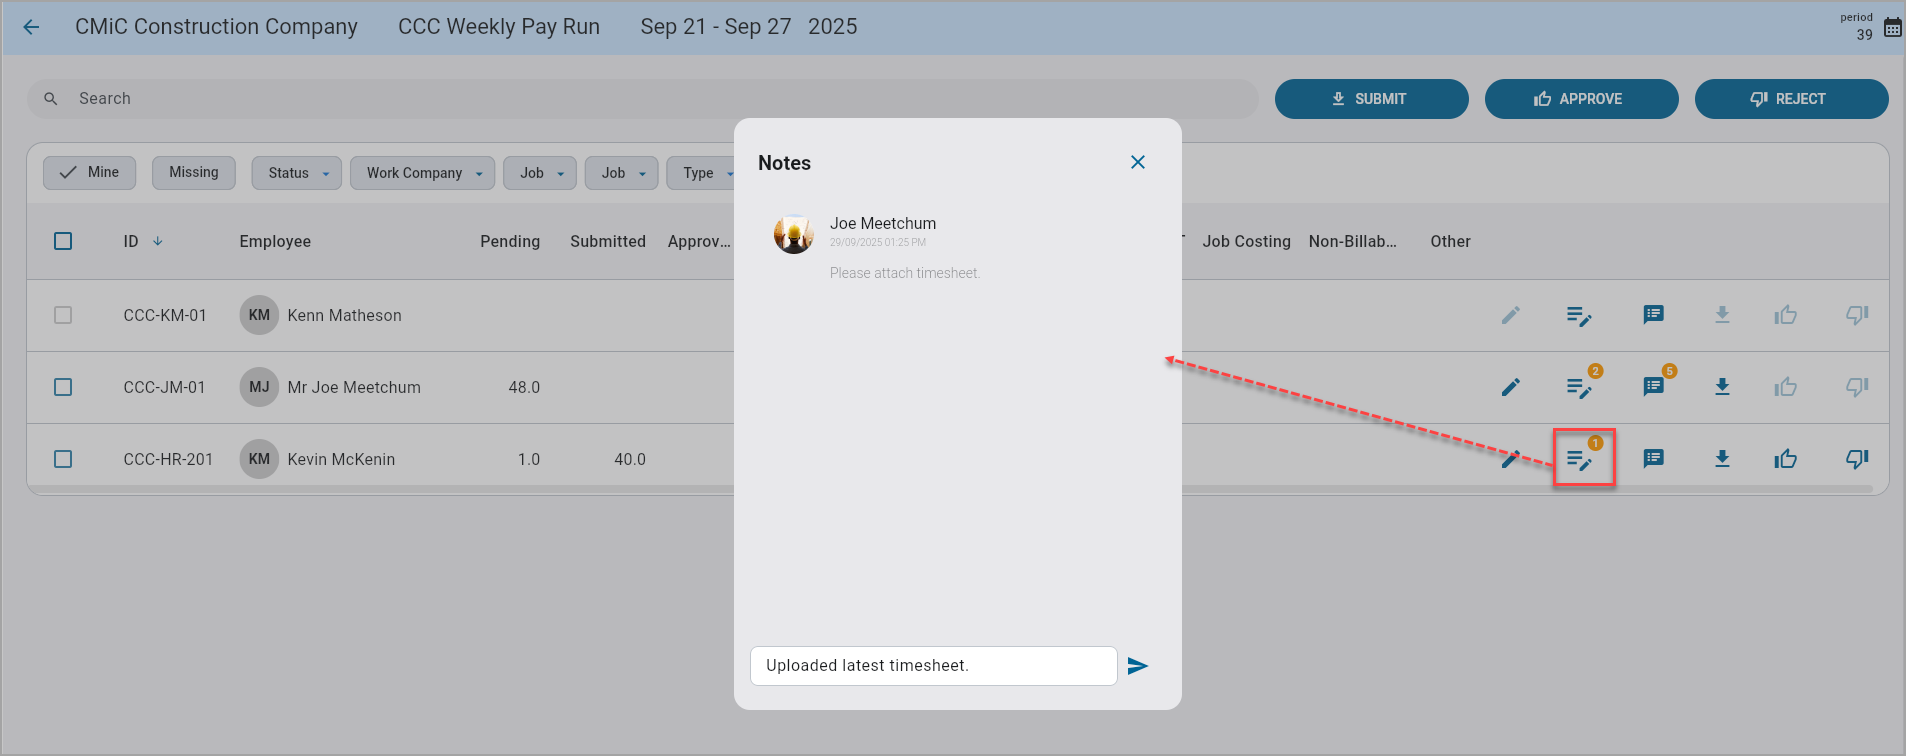Viewport: 1906px width, 756px height.
Task: Approve Kevin McKenin with thumbs-up icon
Action: click(x=1785, y=459)
